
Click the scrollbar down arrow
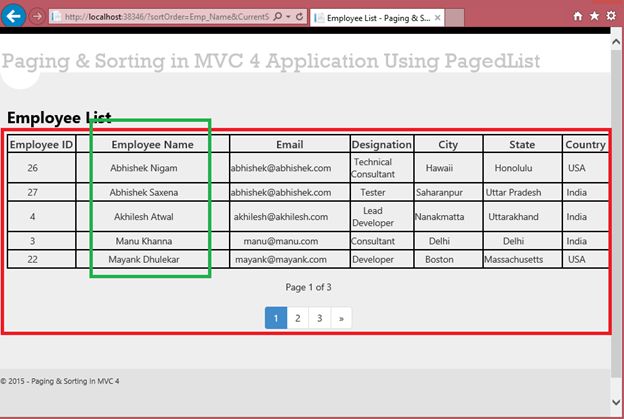(x=616, y=402)
